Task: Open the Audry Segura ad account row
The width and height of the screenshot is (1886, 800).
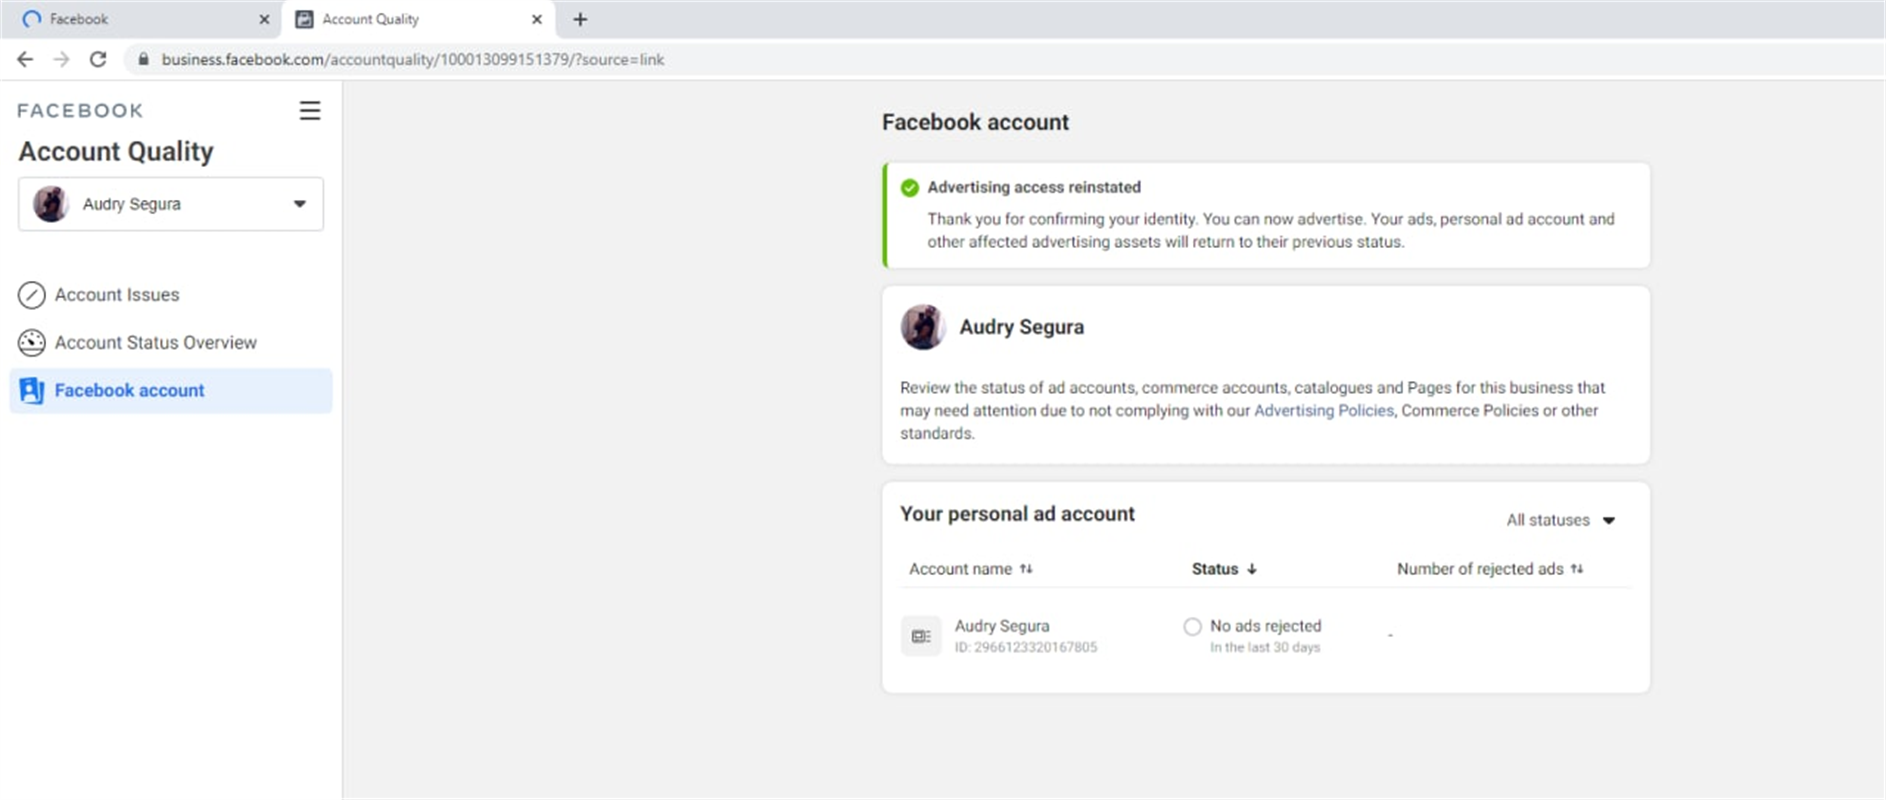Action: pos(1265,636)
